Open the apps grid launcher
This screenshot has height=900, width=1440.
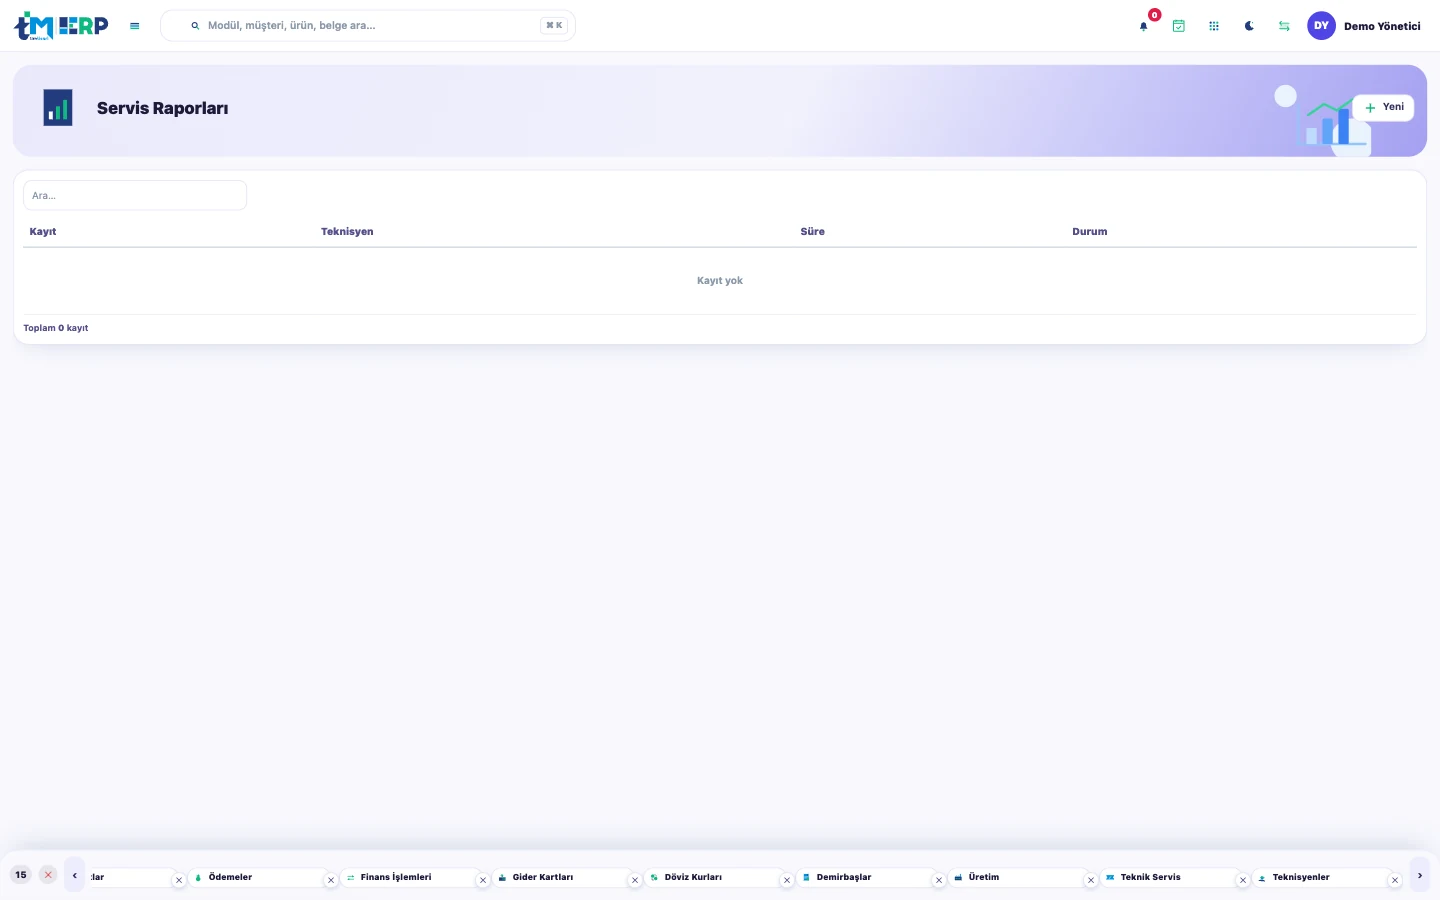click(x=1214, y=26)
